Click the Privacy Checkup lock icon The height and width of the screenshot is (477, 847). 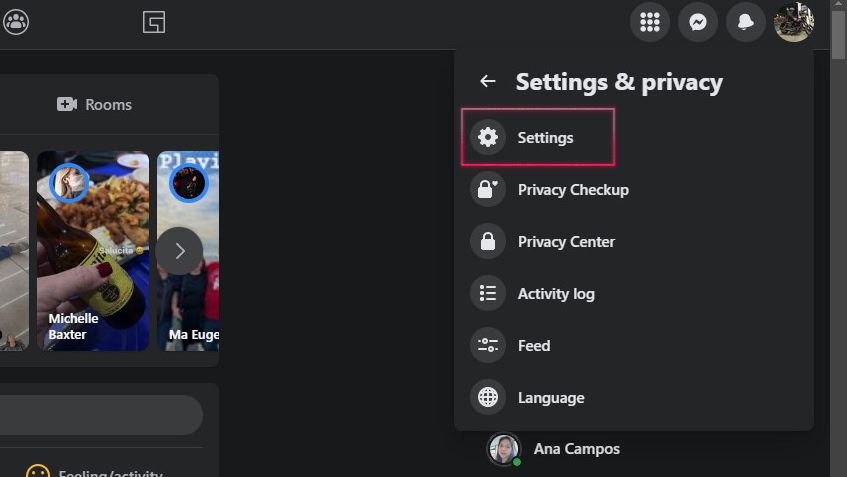pyautogui.click(x=488, y=189)
